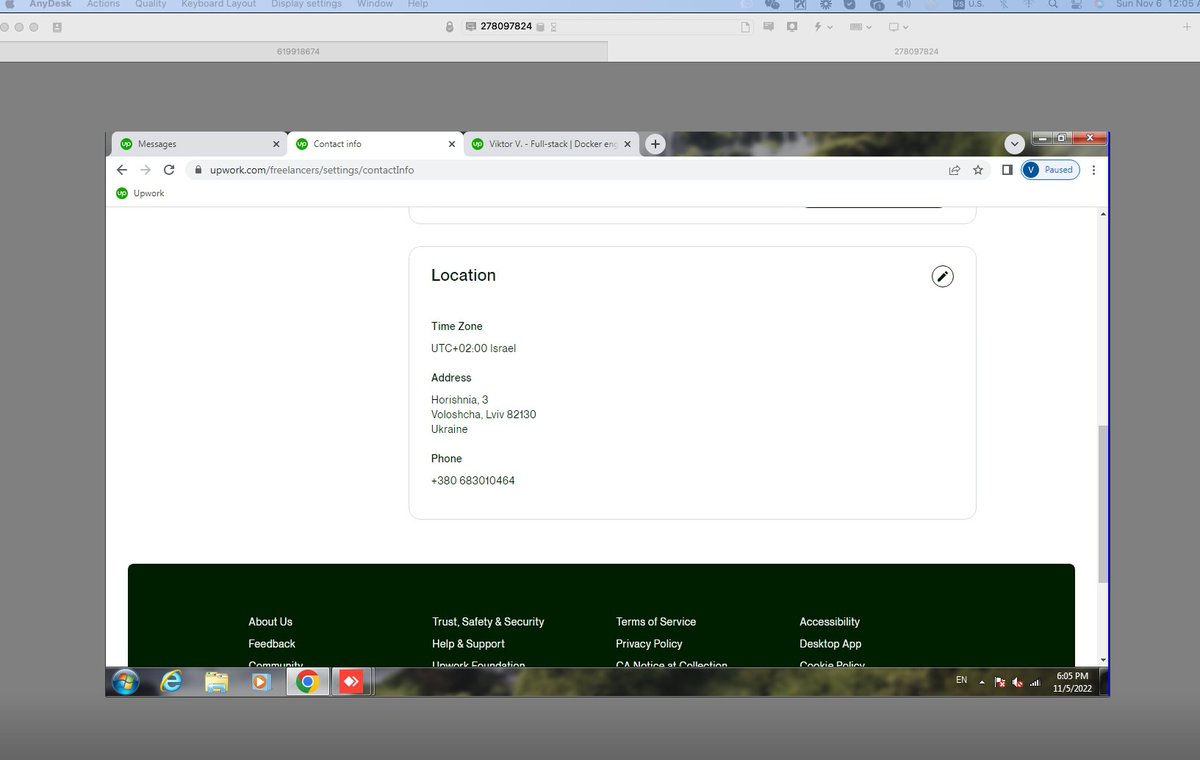
Task: Reload the Upwork contact info page
Action: click(x=169, y=170)
